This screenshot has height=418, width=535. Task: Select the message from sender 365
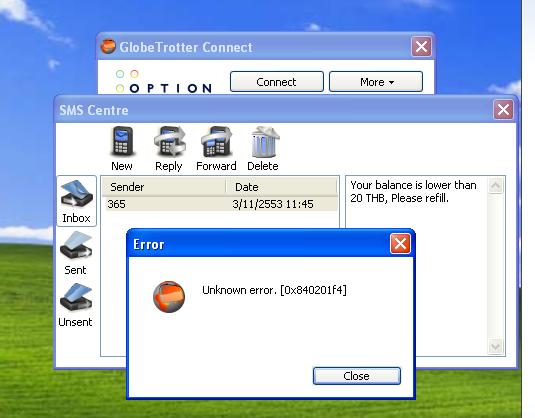(x=221, y=204)
